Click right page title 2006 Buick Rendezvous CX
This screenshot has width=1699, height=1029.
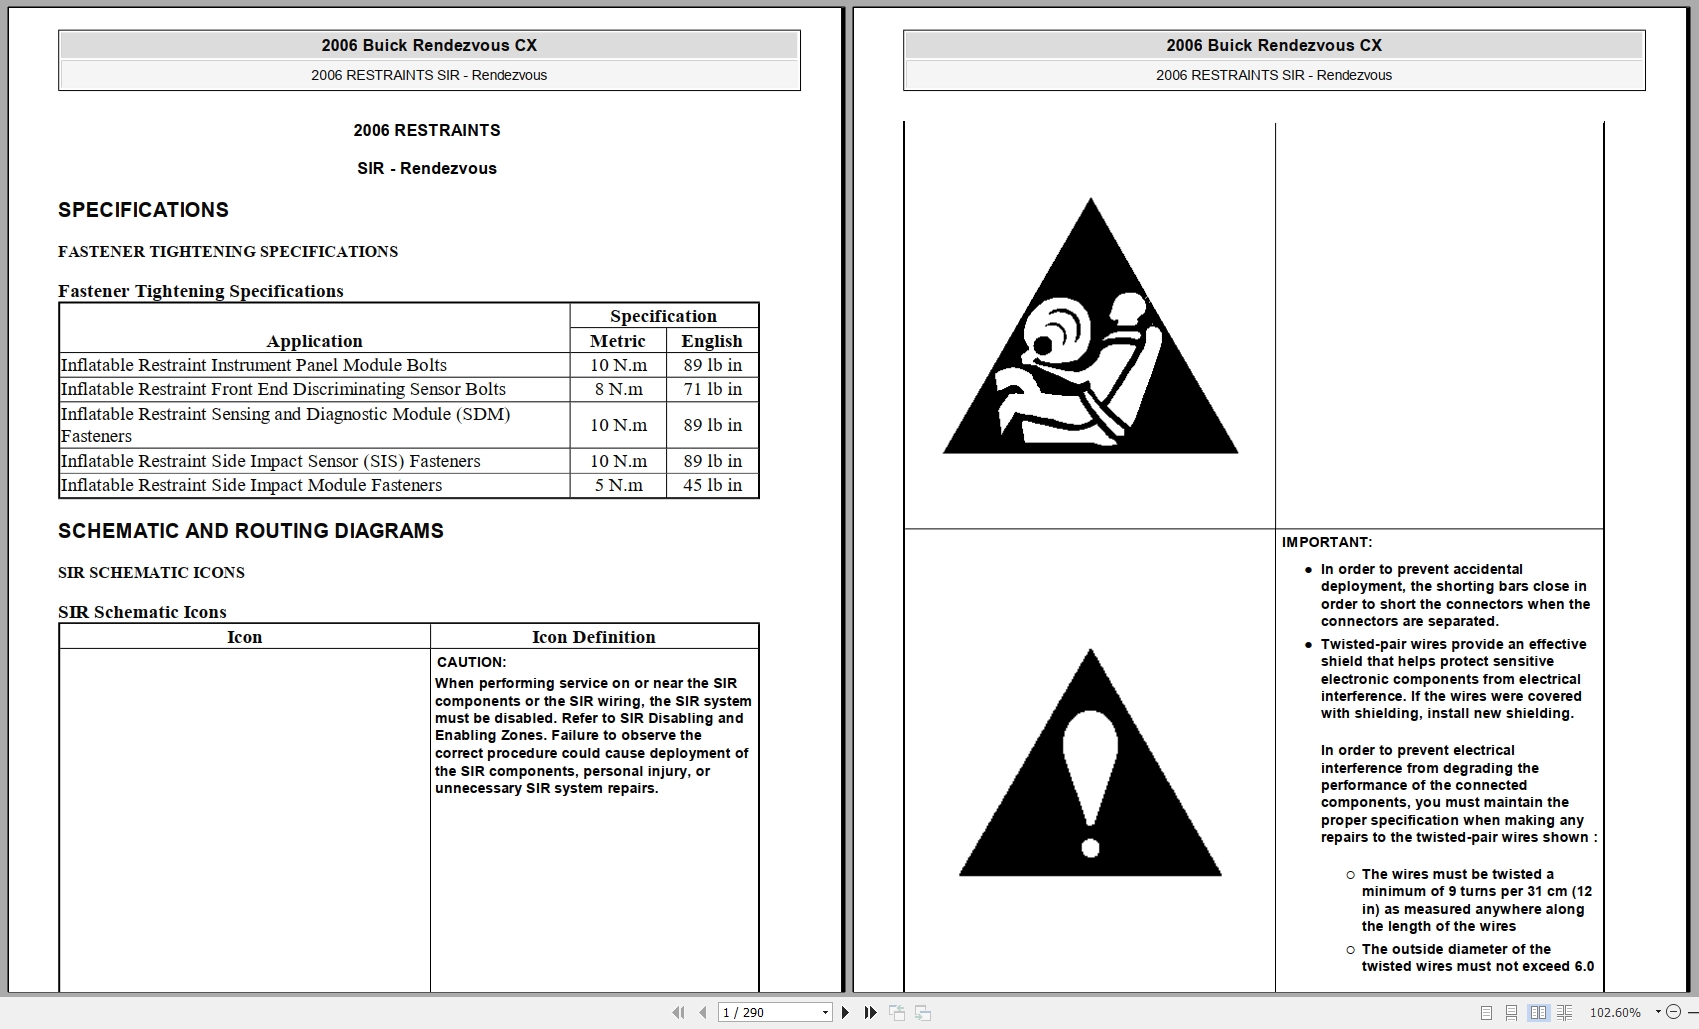(1274, 45)
